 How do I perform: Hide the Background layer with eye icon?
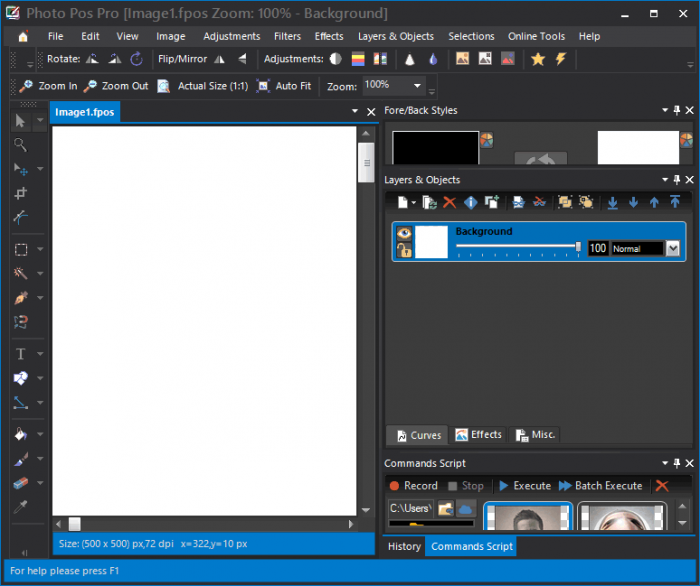404,233
